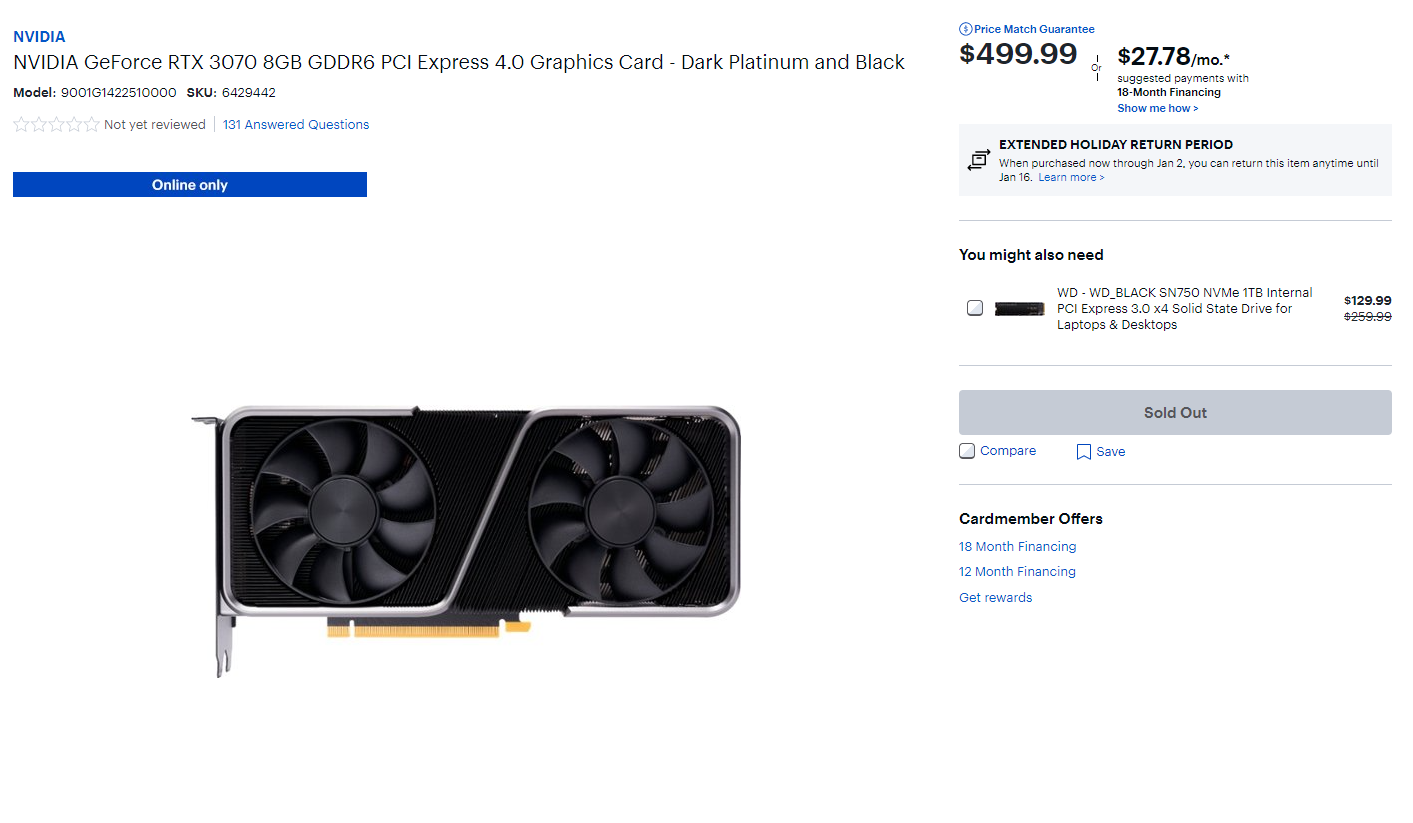
Task: Click the WD_BLACK SSD thumbnail image
Action: coord(1020,309)
